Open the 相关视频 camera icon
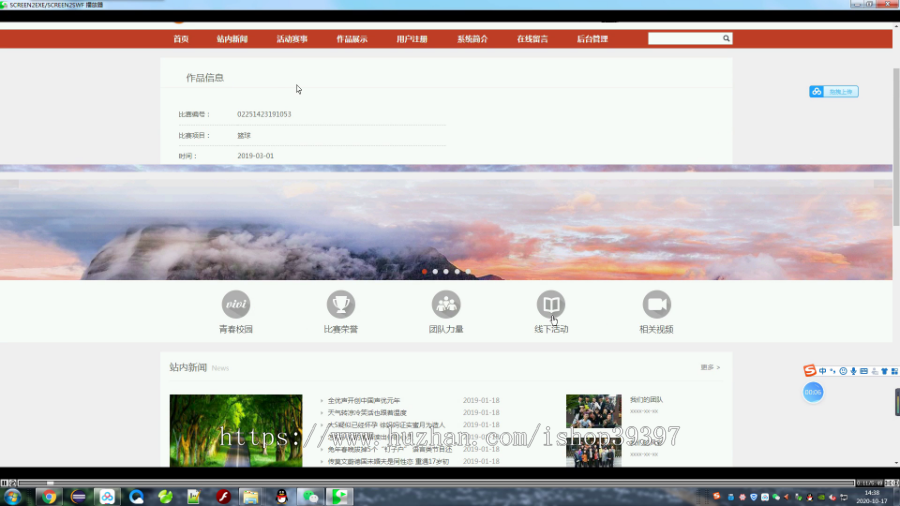The width and height of the screenshot is (900, 506). click(x=657, y=304)
